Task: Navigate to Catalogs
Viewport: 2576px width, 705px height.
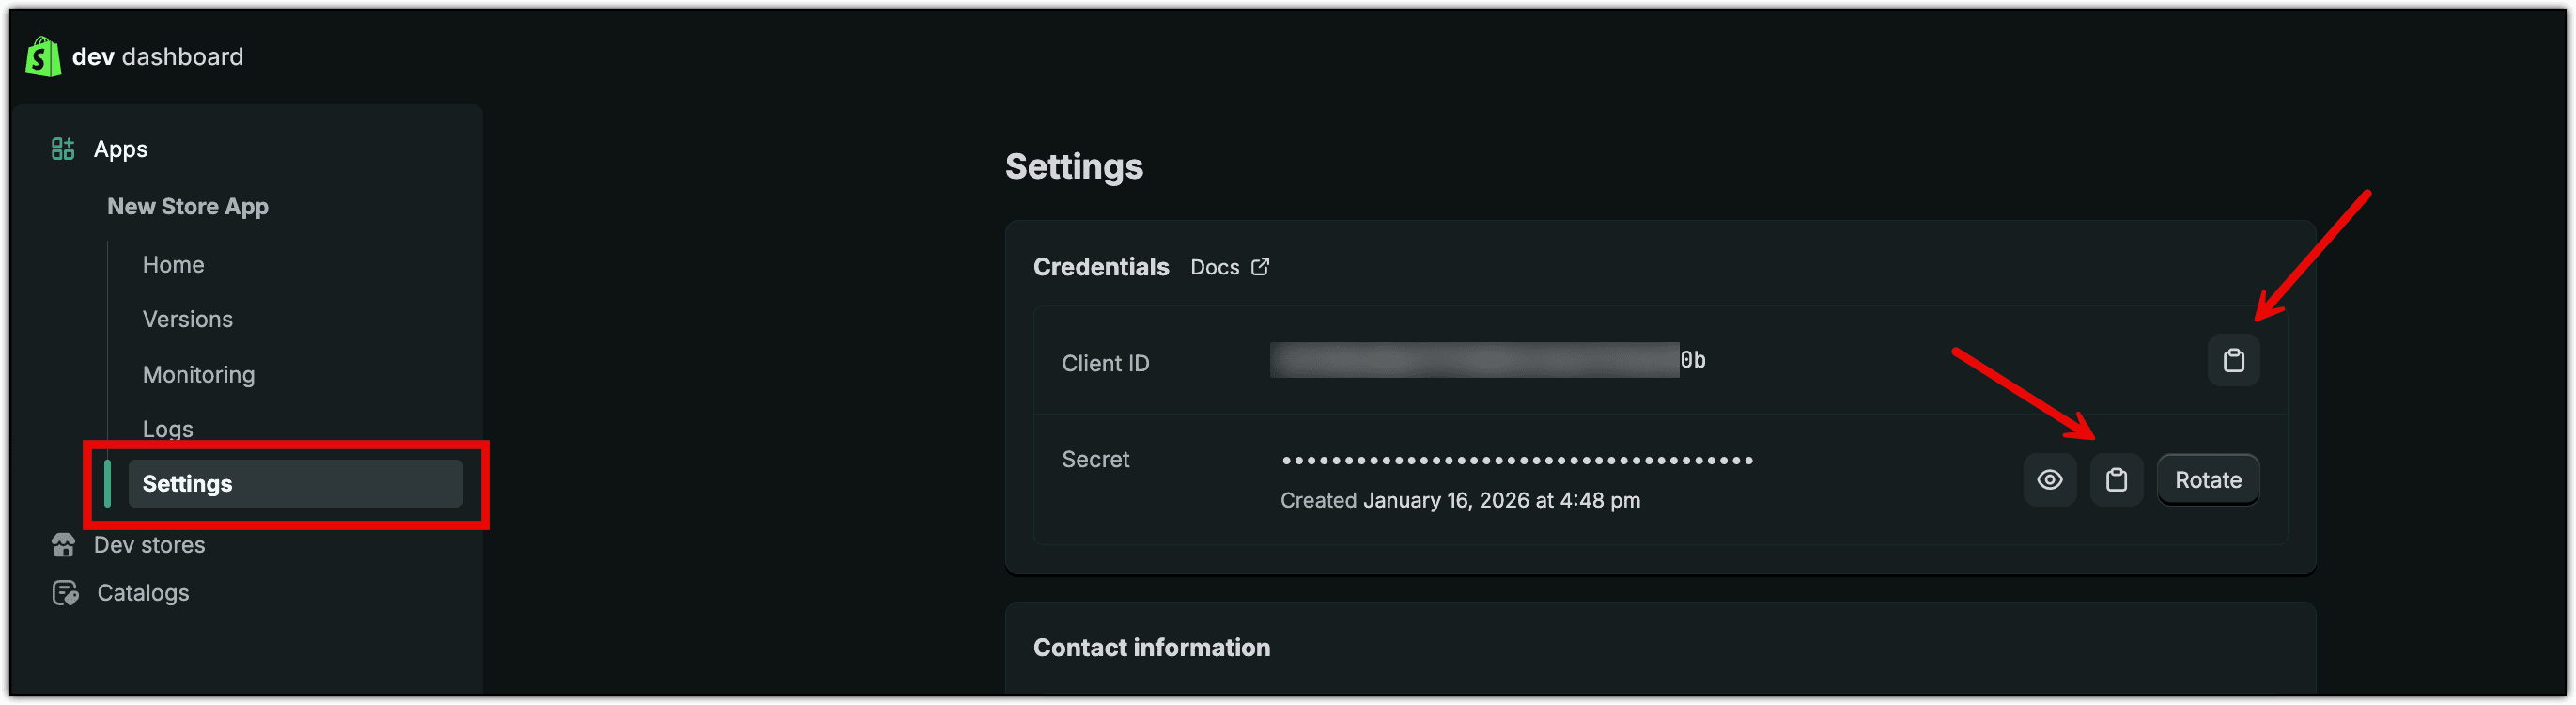Action: tap(143, 593)
